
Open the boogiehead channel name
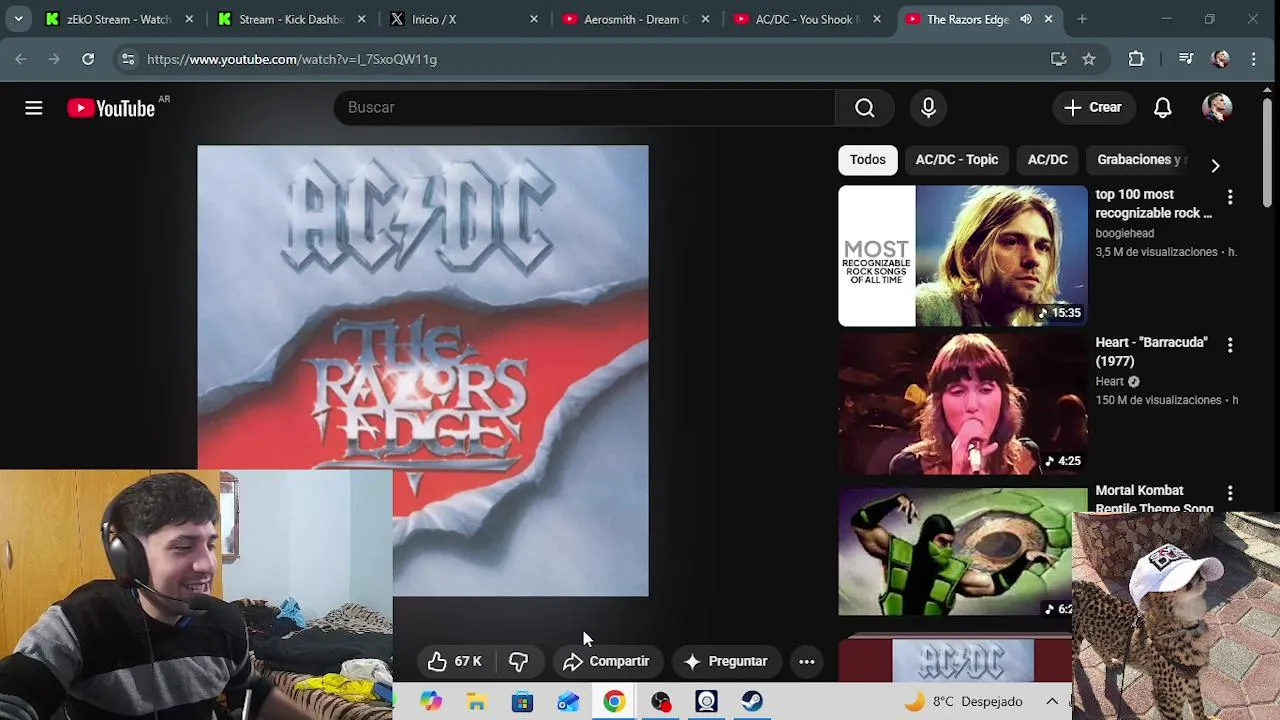[x=1125, y=233]
